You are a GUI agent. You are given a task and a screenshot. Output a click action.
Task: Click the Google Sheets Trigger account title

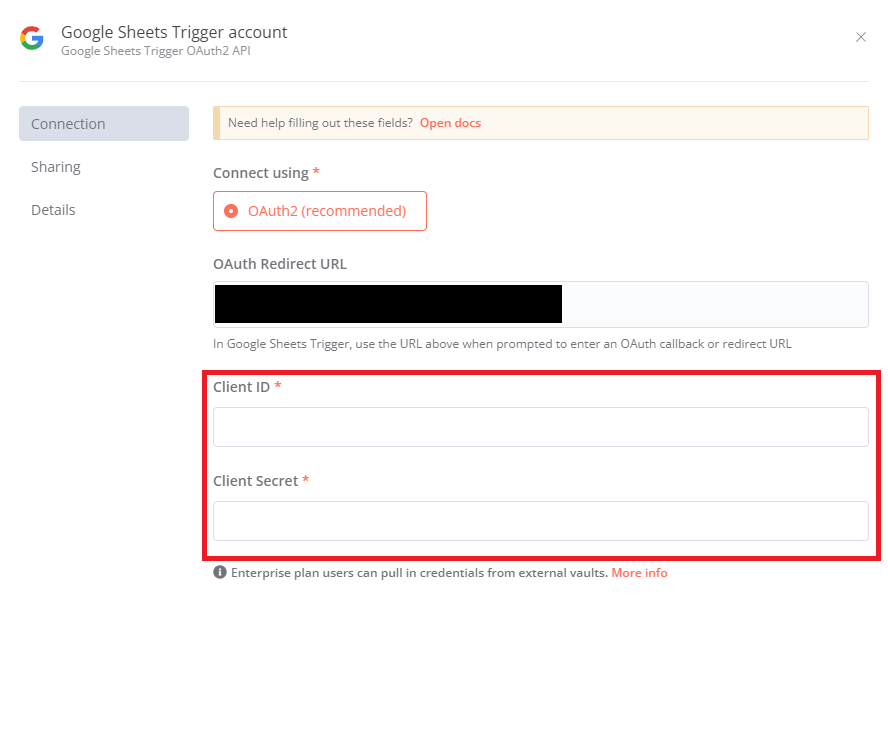pyautogui.click(x=174, y=32)
